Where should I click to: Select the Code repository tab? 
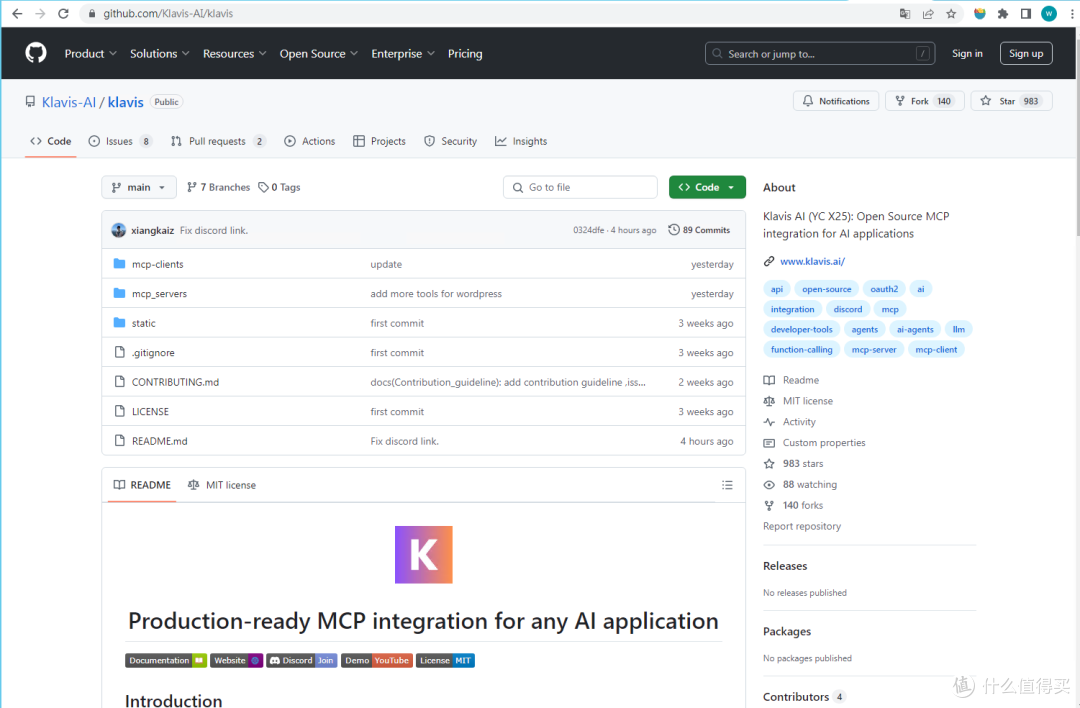tap(50, 141)
